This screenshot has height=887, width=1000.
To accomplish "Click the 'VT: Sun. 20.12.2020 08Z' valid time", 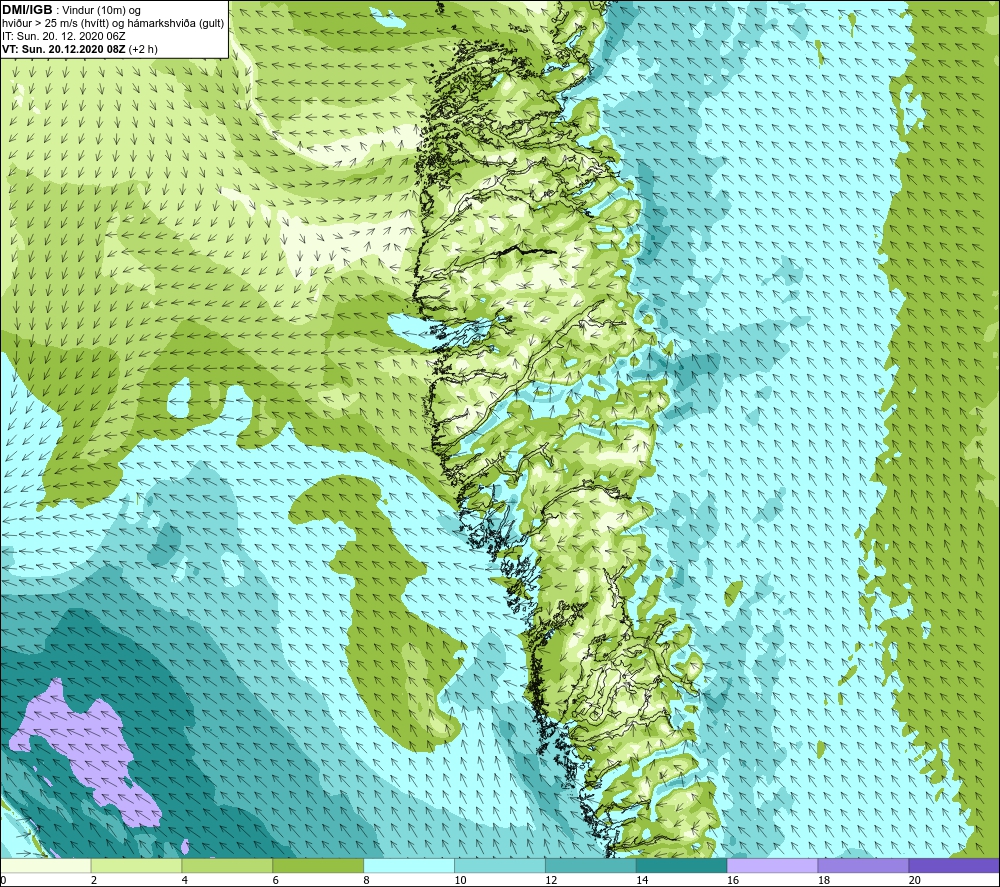I will tap(64, 49).
